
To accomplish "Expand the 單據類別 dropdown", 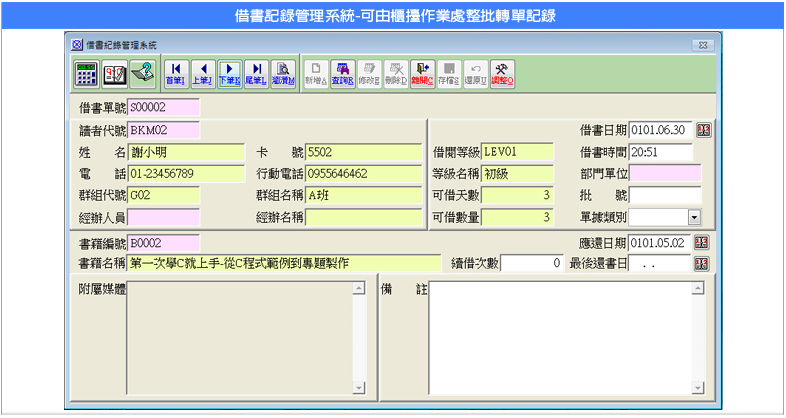I will pyautogui.click(x=694, y=216).
